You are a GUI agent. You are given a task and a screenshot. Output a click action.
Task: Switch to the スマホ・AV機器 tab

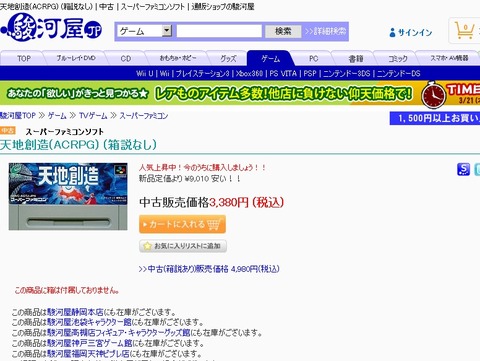(x=449, y=58)
